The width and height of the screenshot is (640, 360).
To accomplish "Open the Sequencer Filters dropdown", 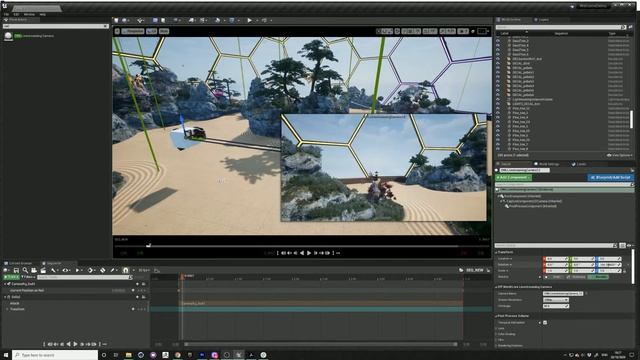I will click(28, 277).
